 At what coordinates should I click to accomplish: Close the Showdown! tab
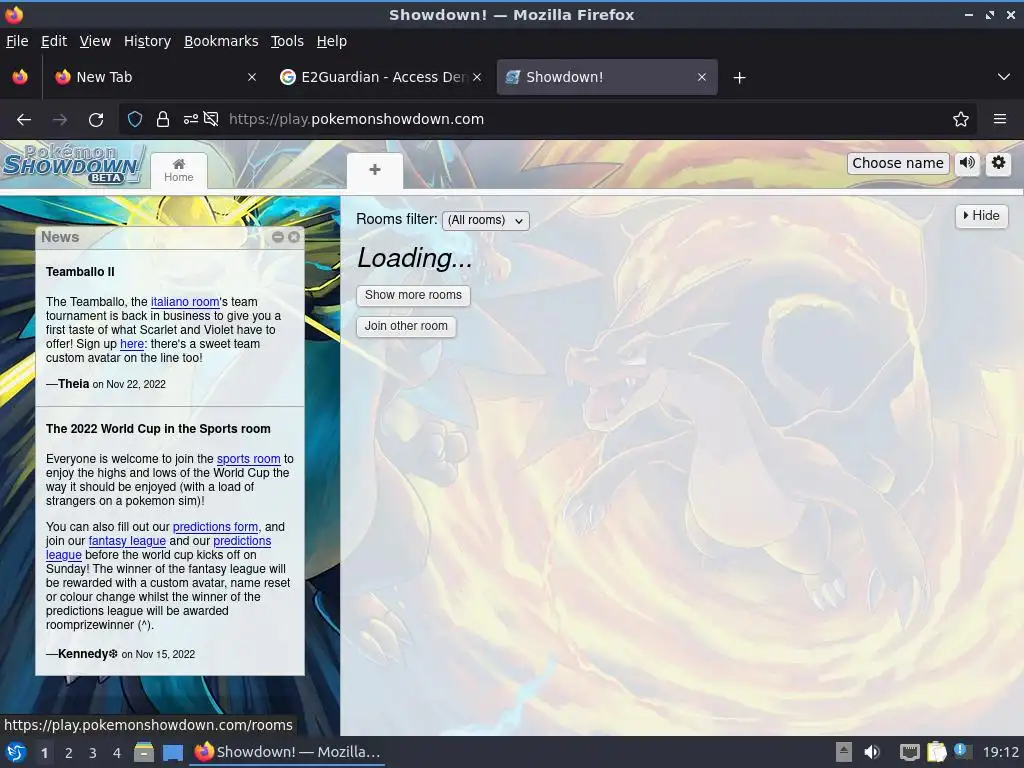[x=701, y=77]
